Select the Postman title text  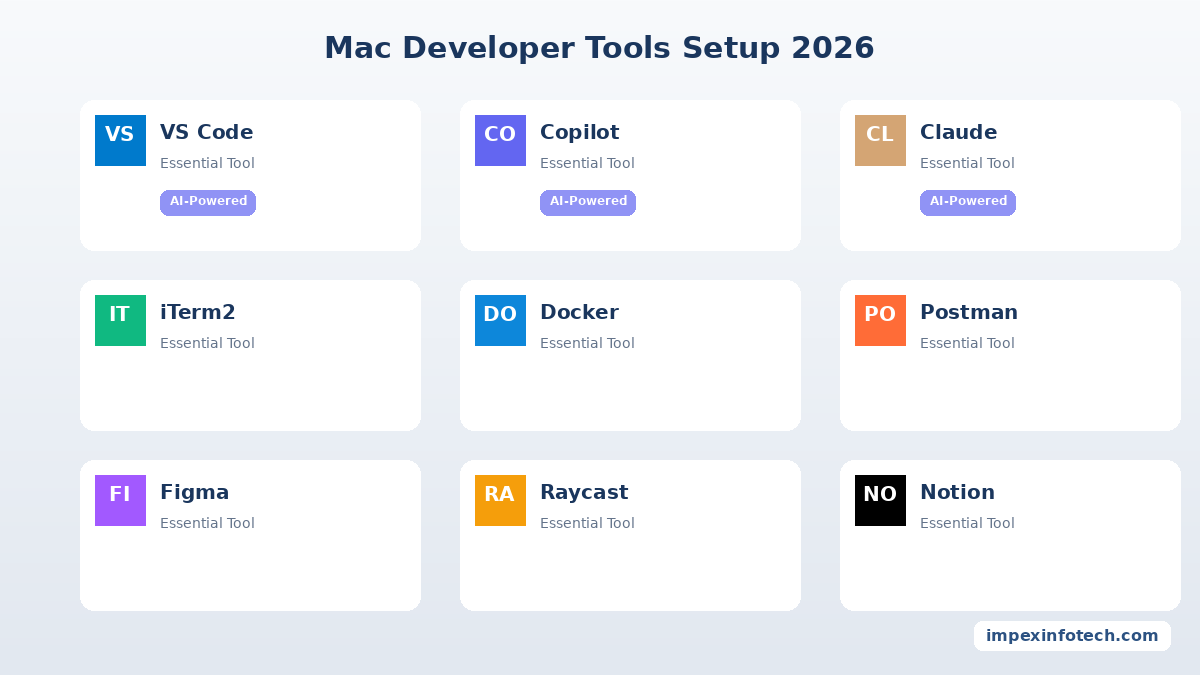(x=969, y=312)
